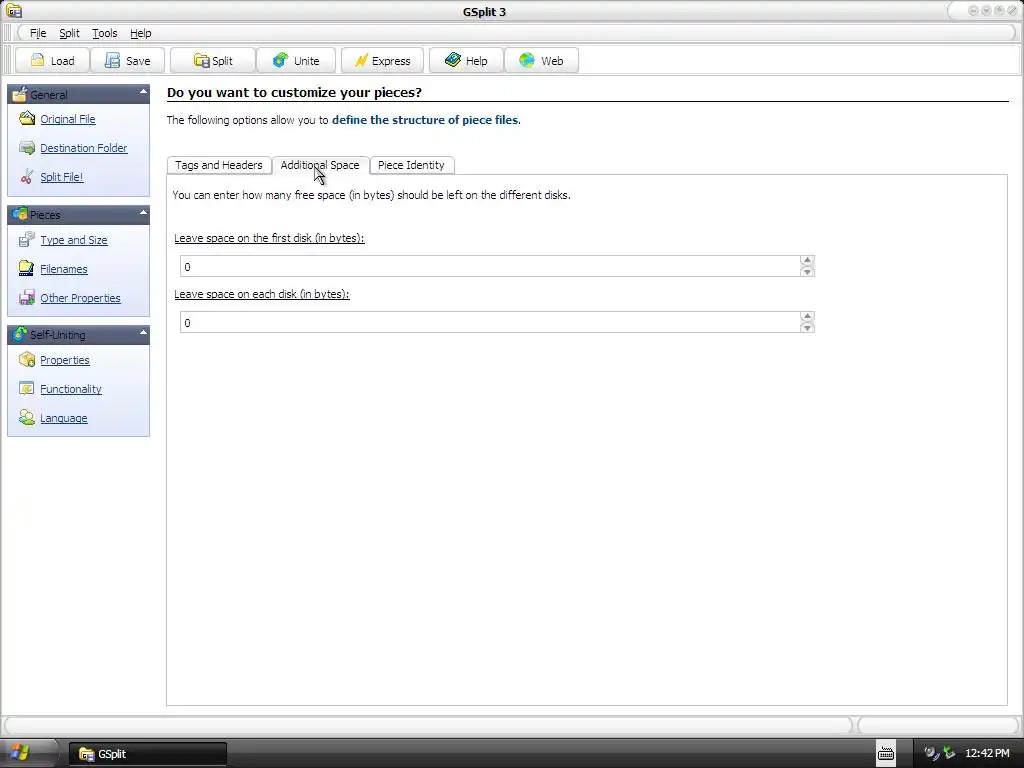Click the on-screen keyboard tray icon
This screenshot has height=768, width=1024.
[x=886, y=753]
